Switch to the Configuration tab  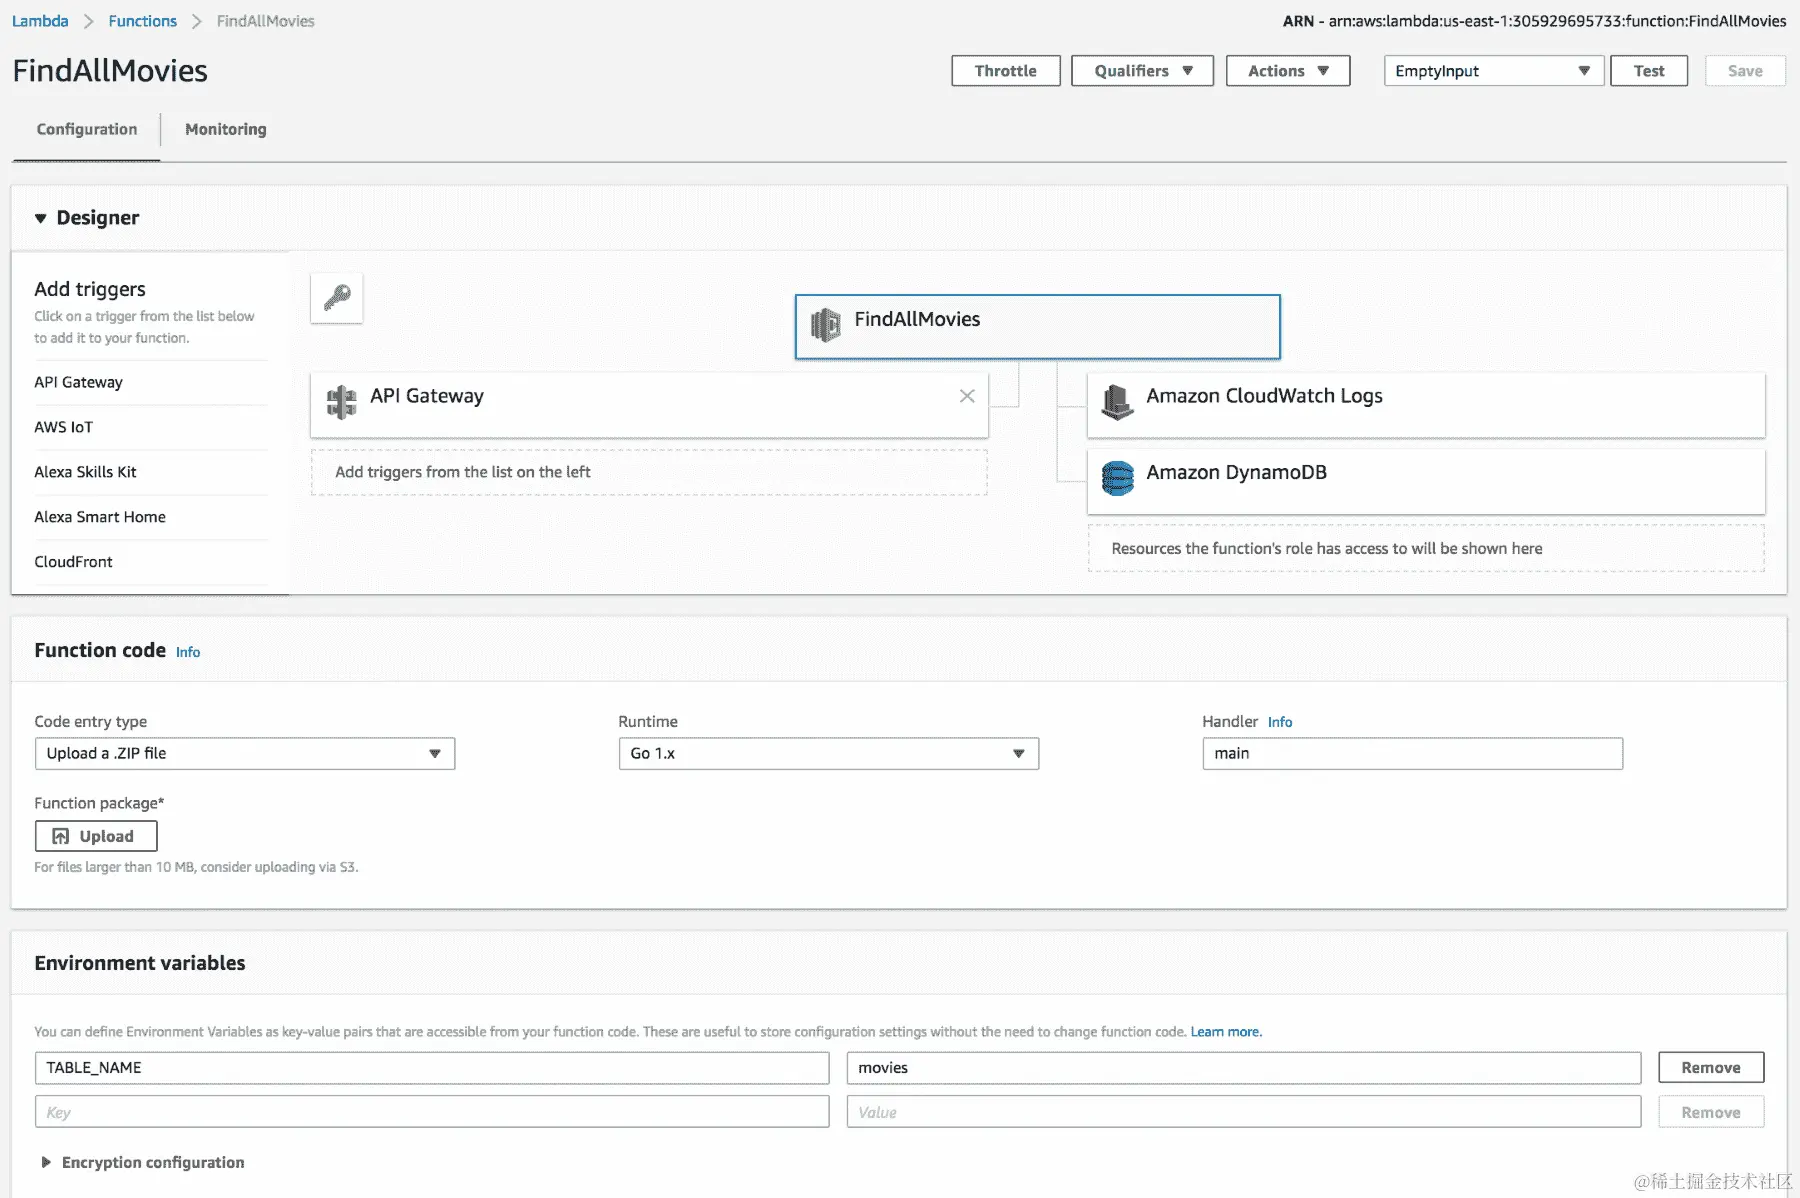[x=87, y=129]
